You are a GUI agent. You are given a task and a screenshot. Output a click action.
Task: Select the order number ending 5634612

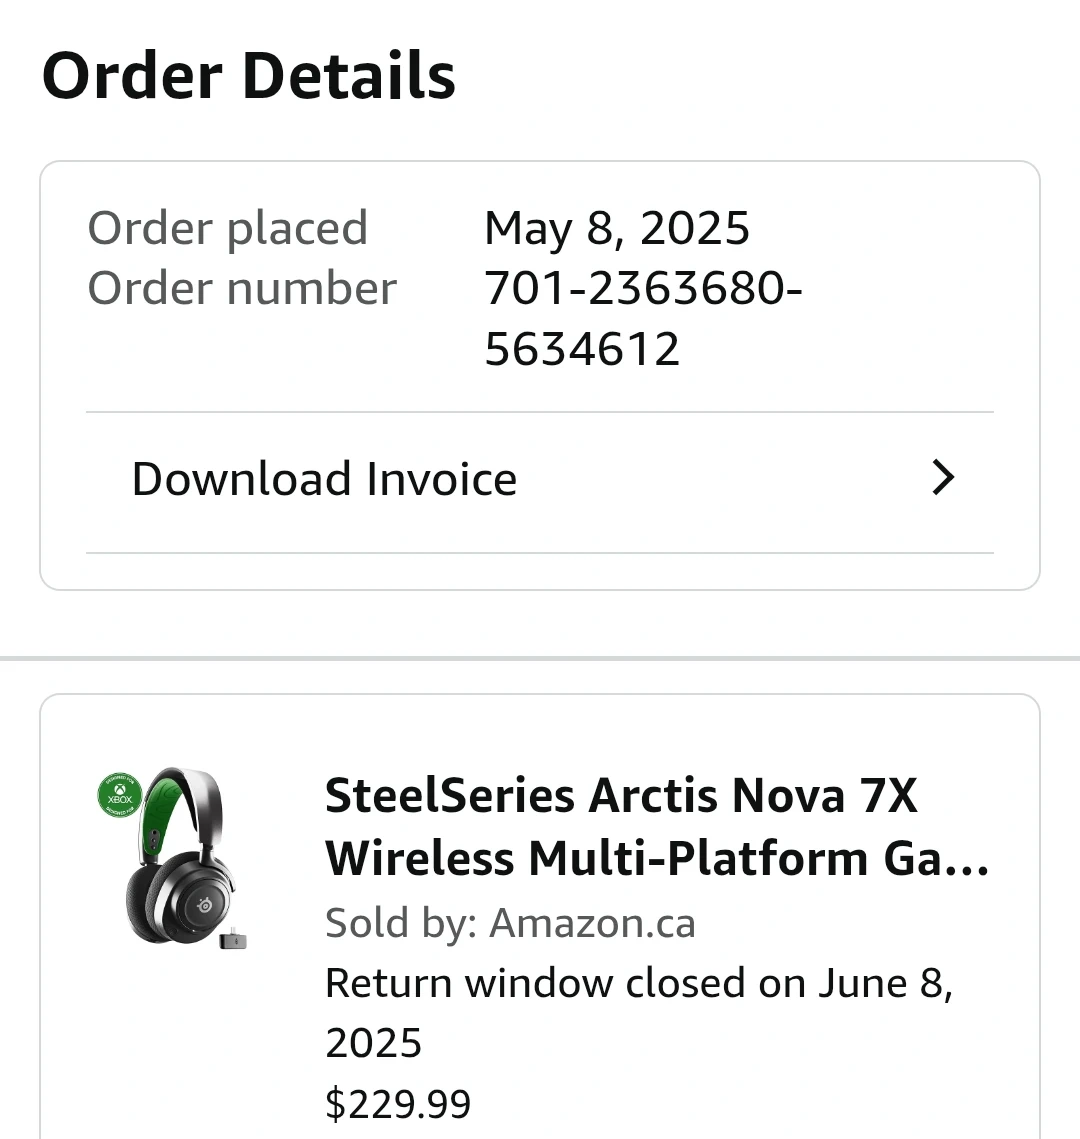click(x=582, y=349)
